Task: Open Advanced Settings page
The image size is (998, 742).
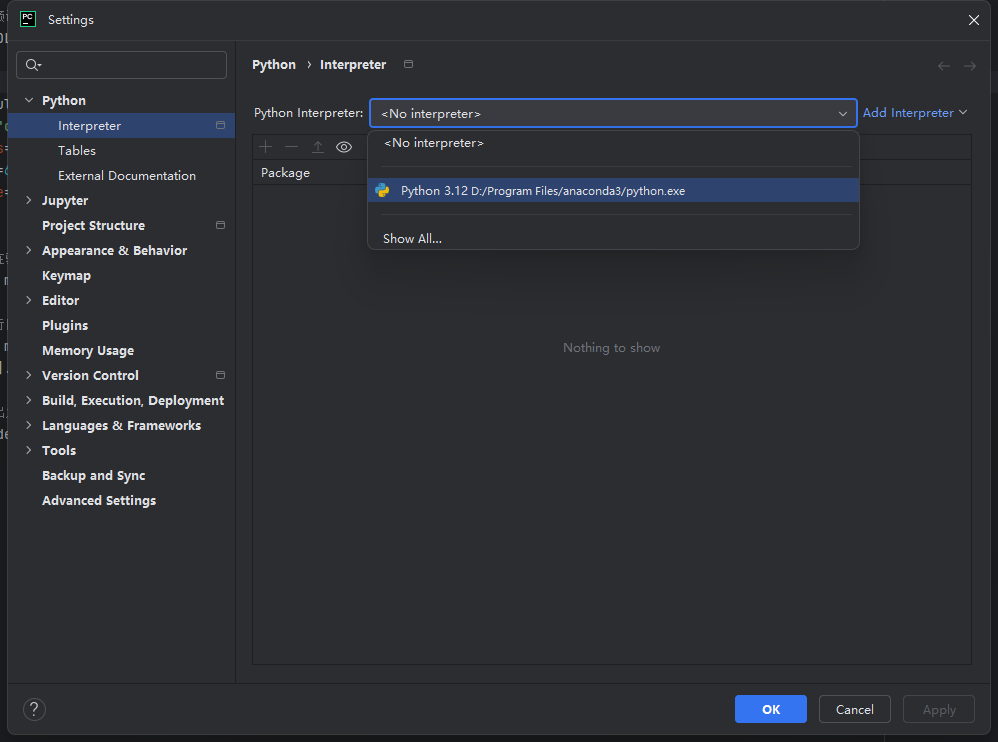Action: 99,500
